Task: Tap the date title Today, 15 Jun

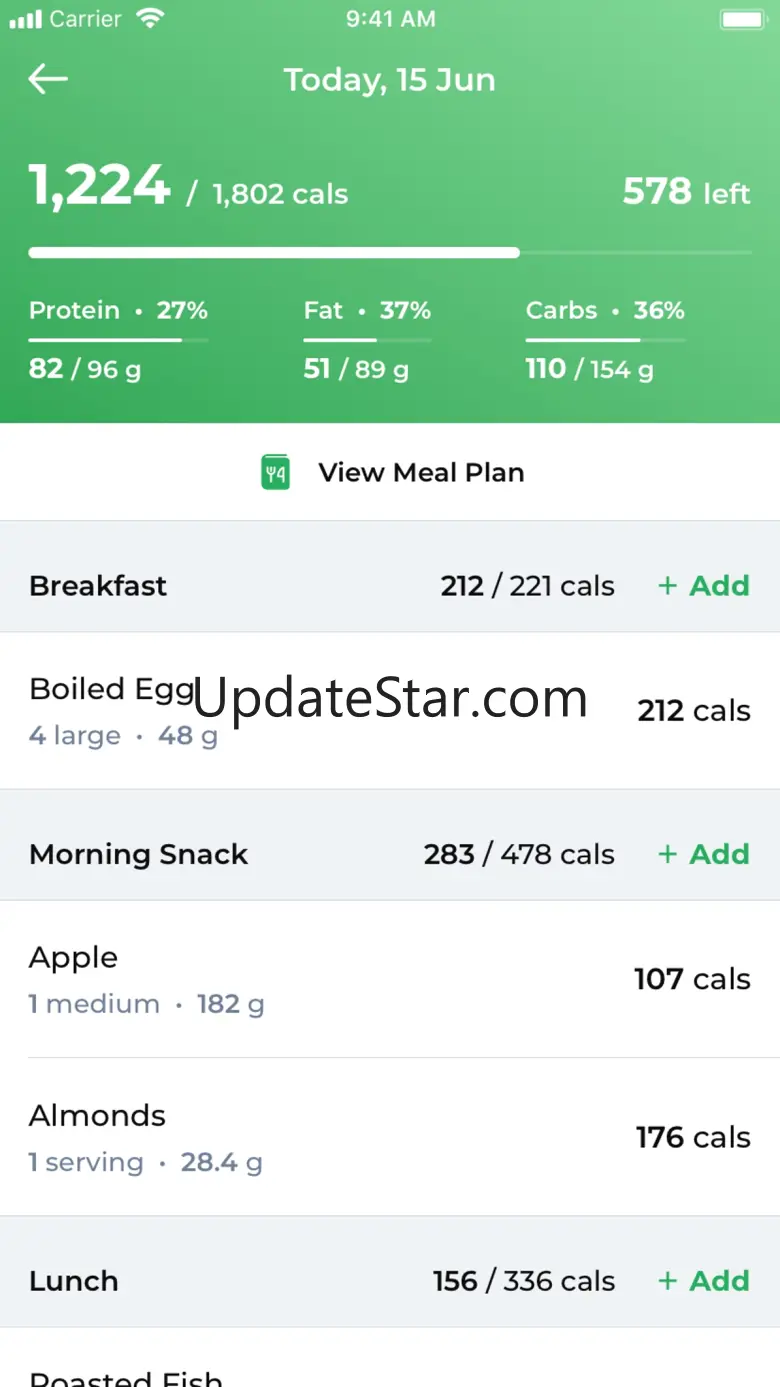Action: [x=389, y=80]
